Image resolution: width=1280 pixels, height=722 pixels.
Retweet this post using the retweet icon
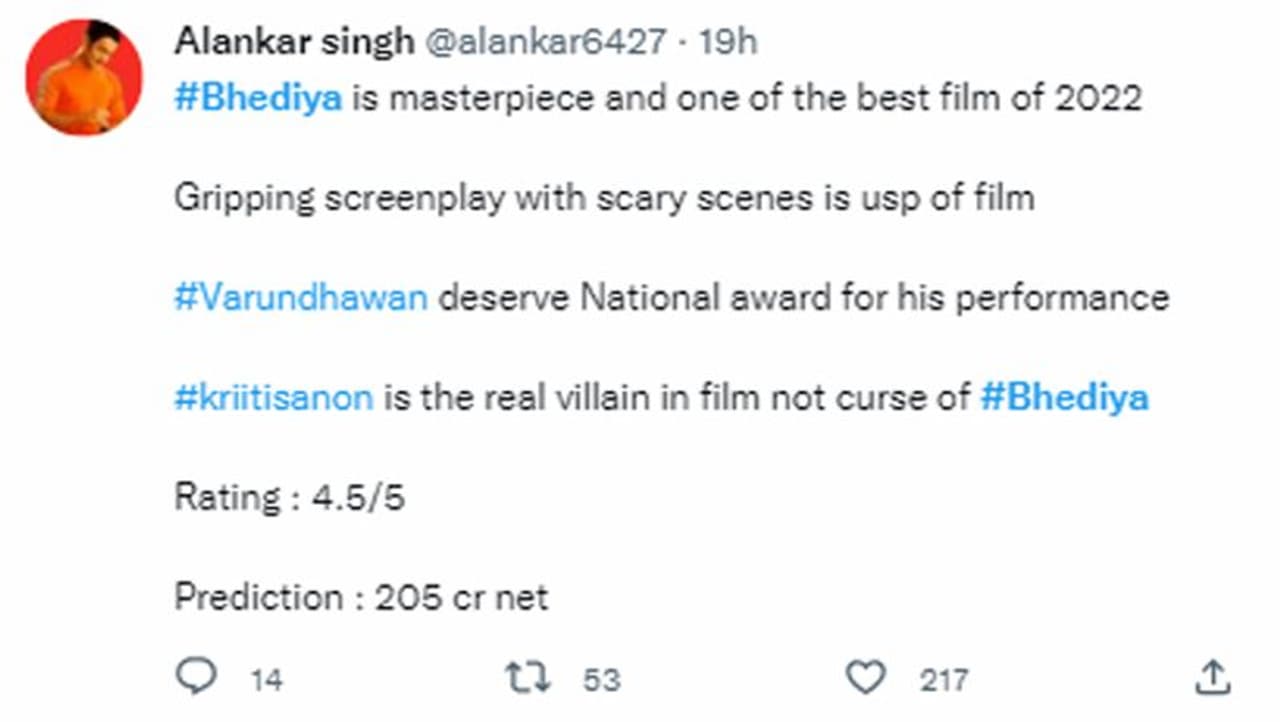tap(527, 677)
